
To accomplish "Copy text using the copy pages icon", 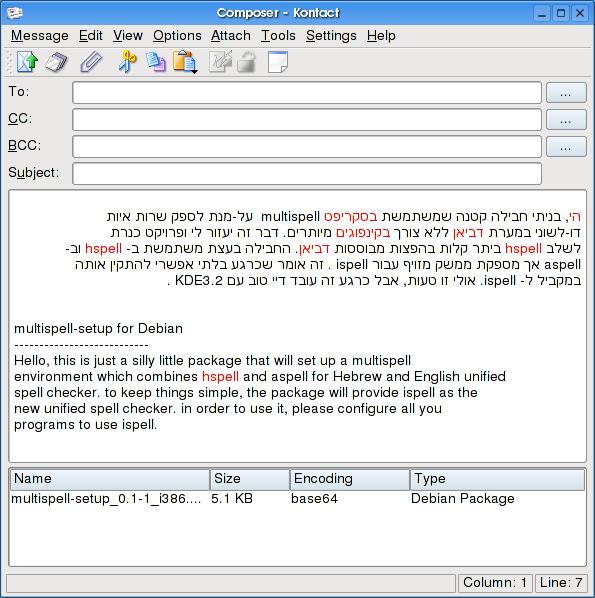I will (x=156, y=62).
